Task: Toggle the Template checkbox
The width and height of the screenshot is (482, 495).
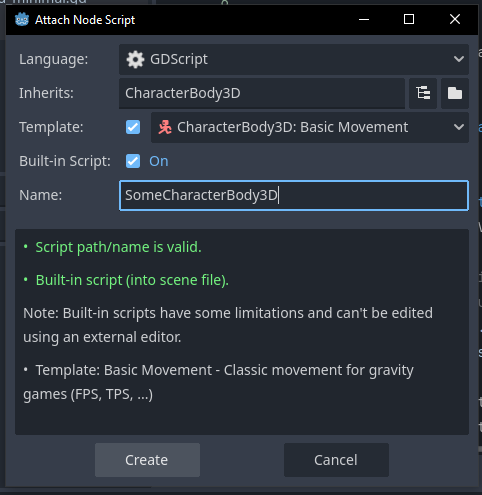Action: [x=133, y=127]
